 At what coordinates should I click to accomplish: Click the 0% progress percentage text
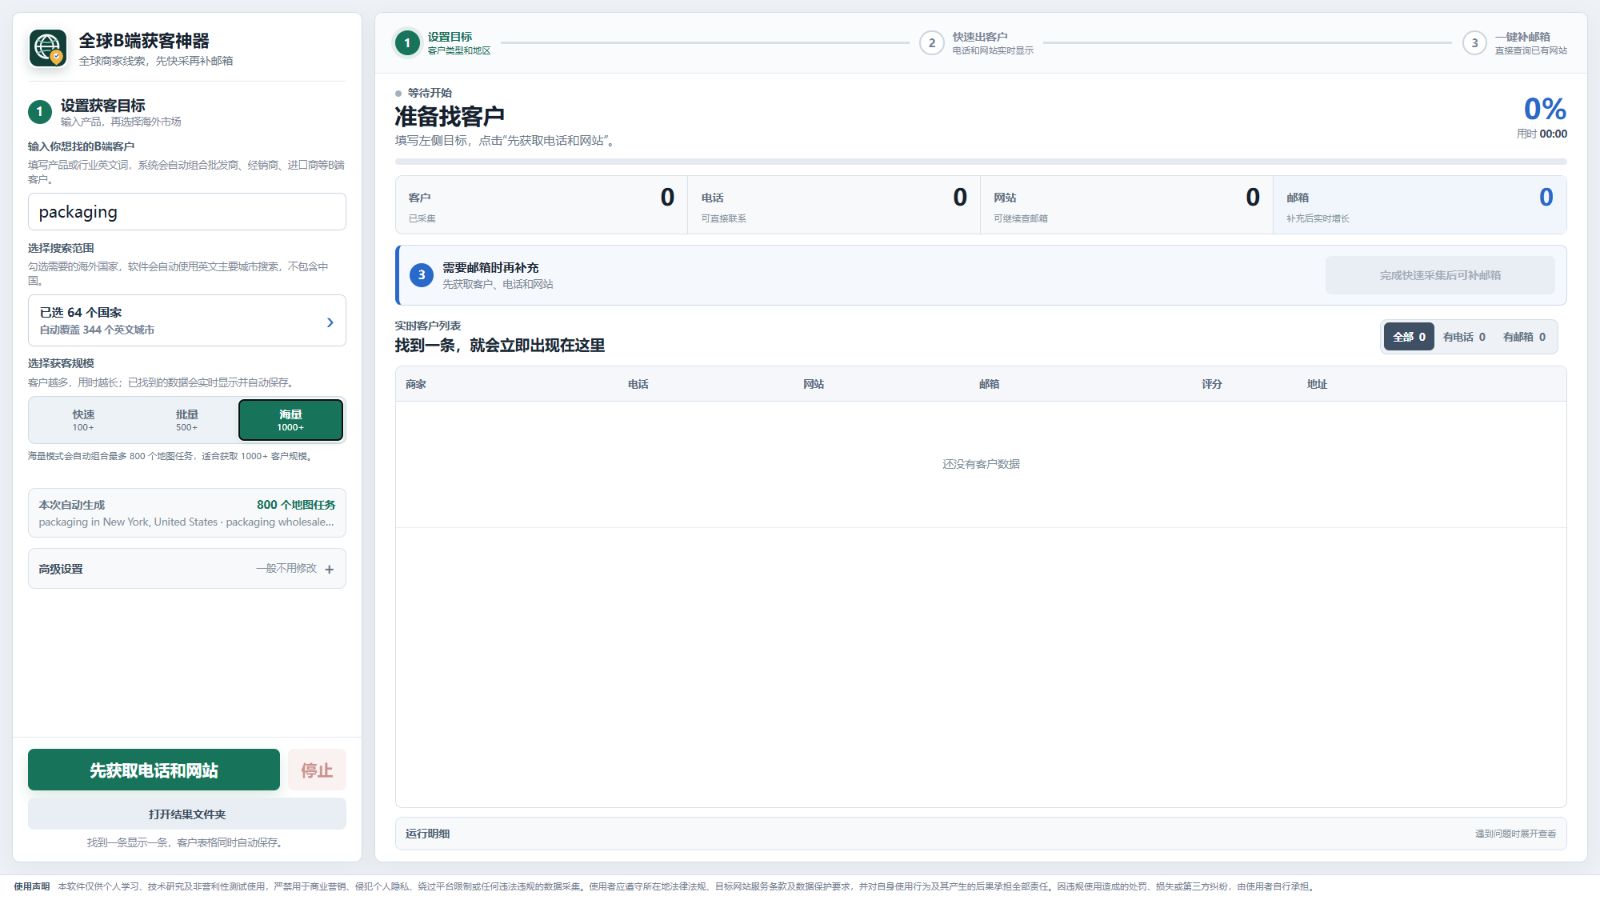coord(1545,109)
